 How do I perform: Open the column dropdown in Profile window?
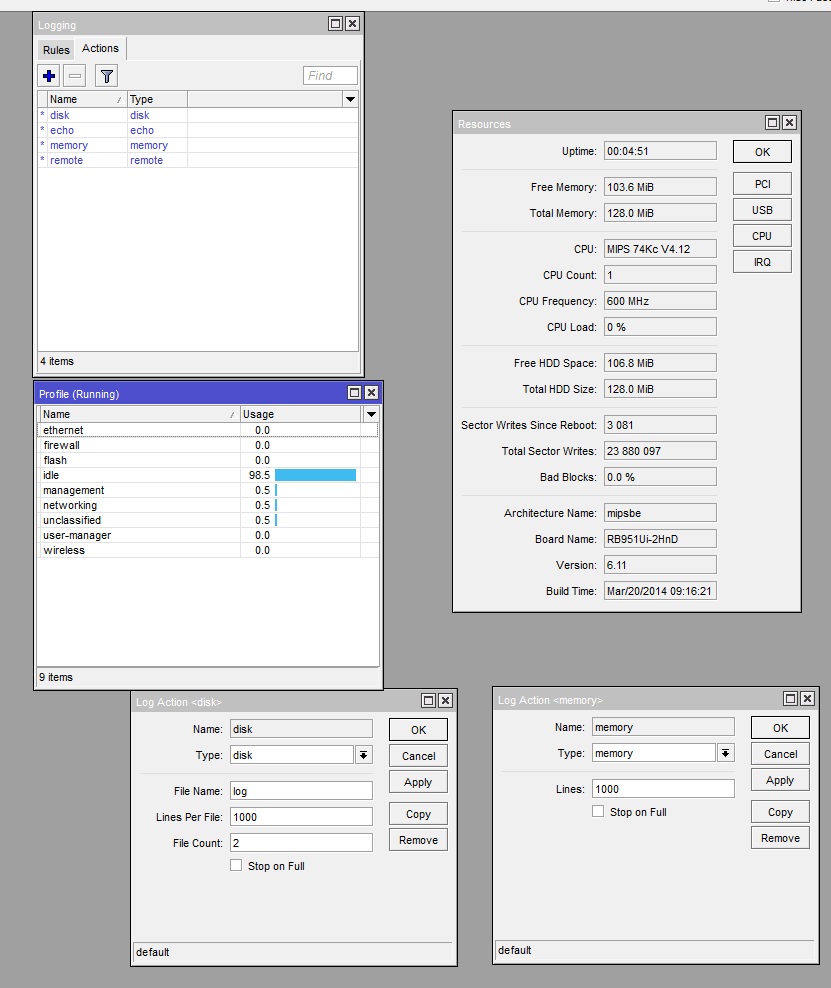(x=371, y=414)
